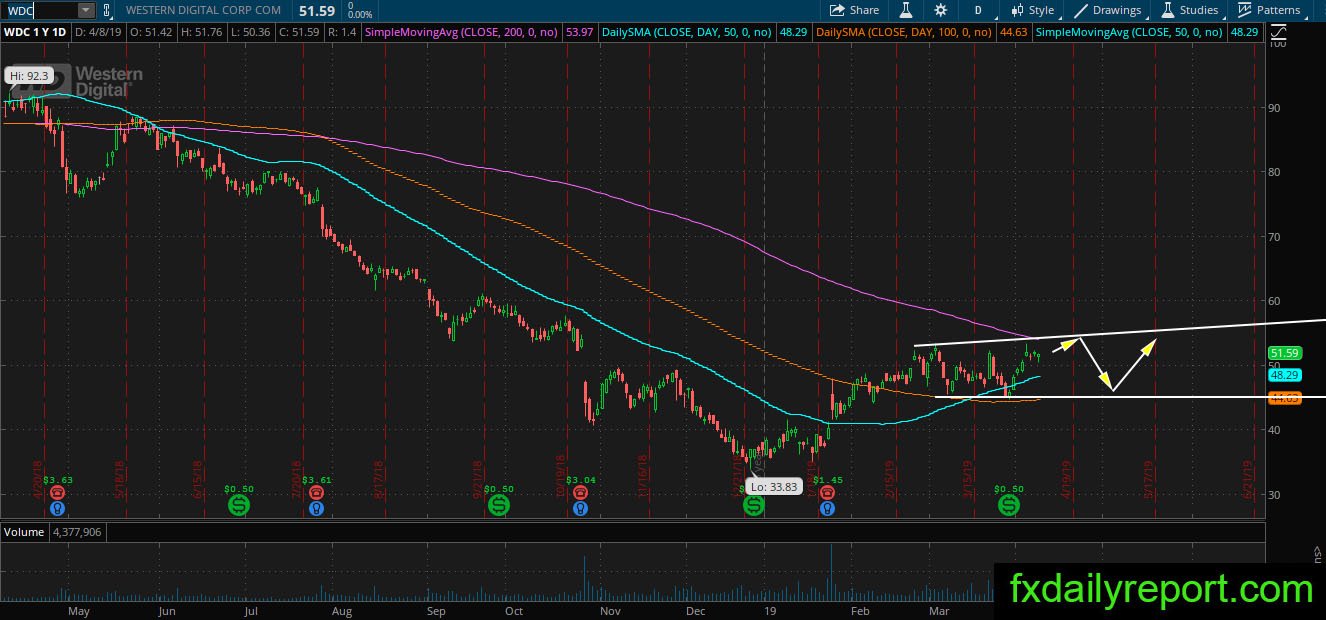Click the earnings phone icon for $1.45
Image resolution: width=1326 pixels, height=620 pixels.
(827, 492)
